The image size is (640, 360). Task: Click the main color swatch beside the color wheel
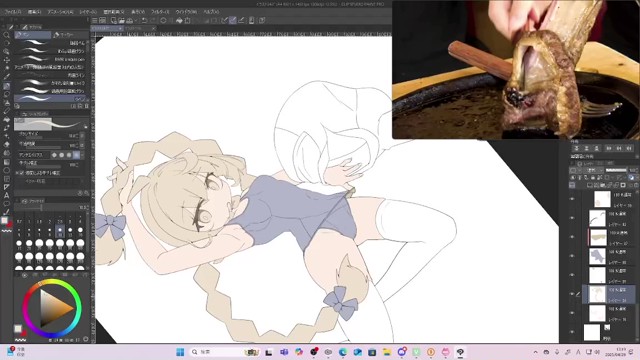point(18,329)
